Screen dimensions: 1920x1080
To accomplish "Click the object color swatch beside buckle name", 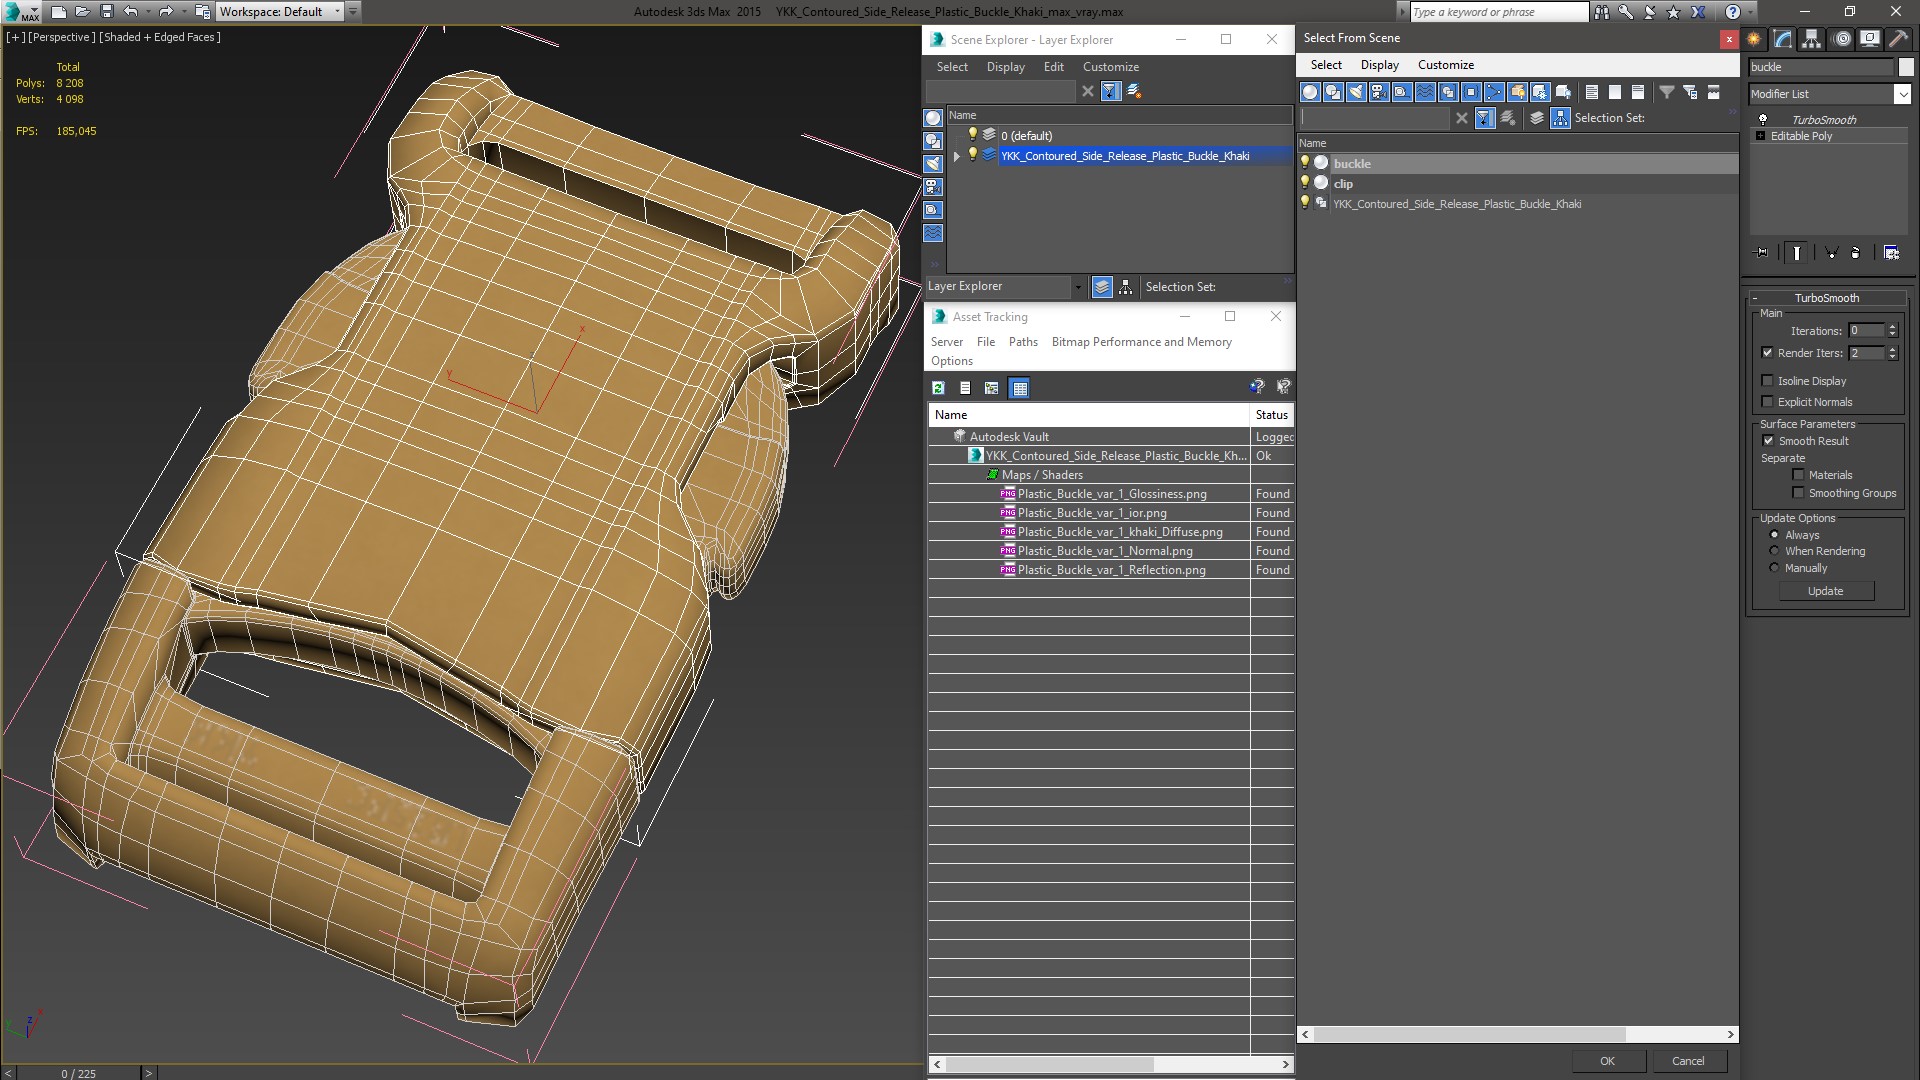I will point(1905,67).
